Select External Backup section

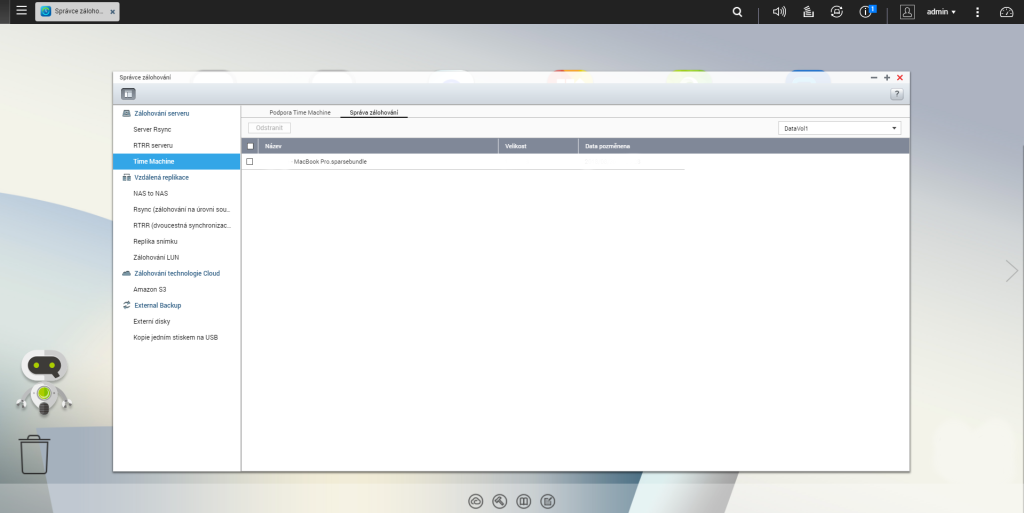157,305
